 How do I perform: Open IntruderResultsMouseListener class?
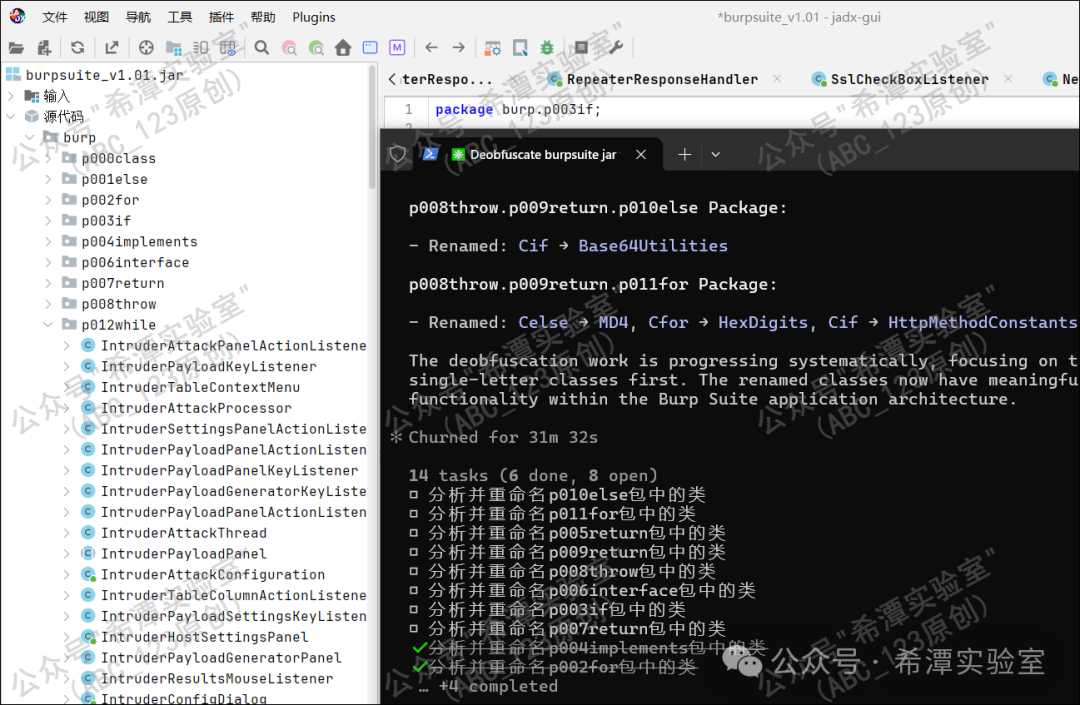pos(207,678)
